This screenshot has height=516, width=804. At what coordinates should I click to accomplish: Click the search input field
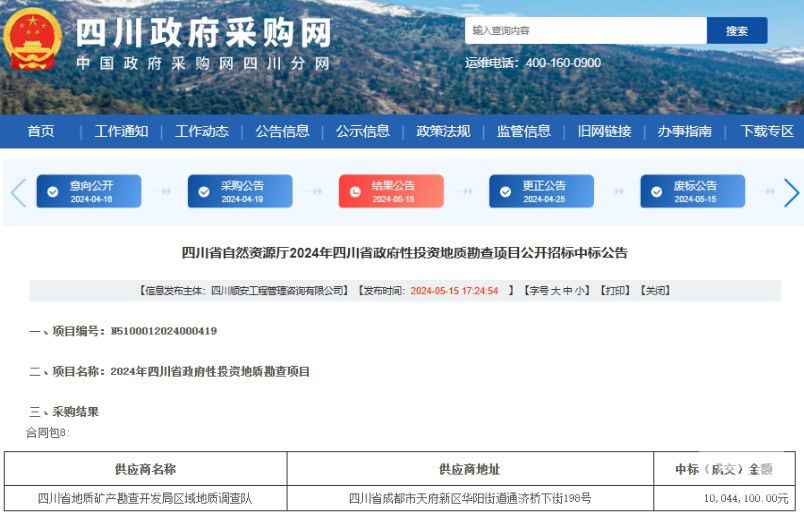[585, 31]
